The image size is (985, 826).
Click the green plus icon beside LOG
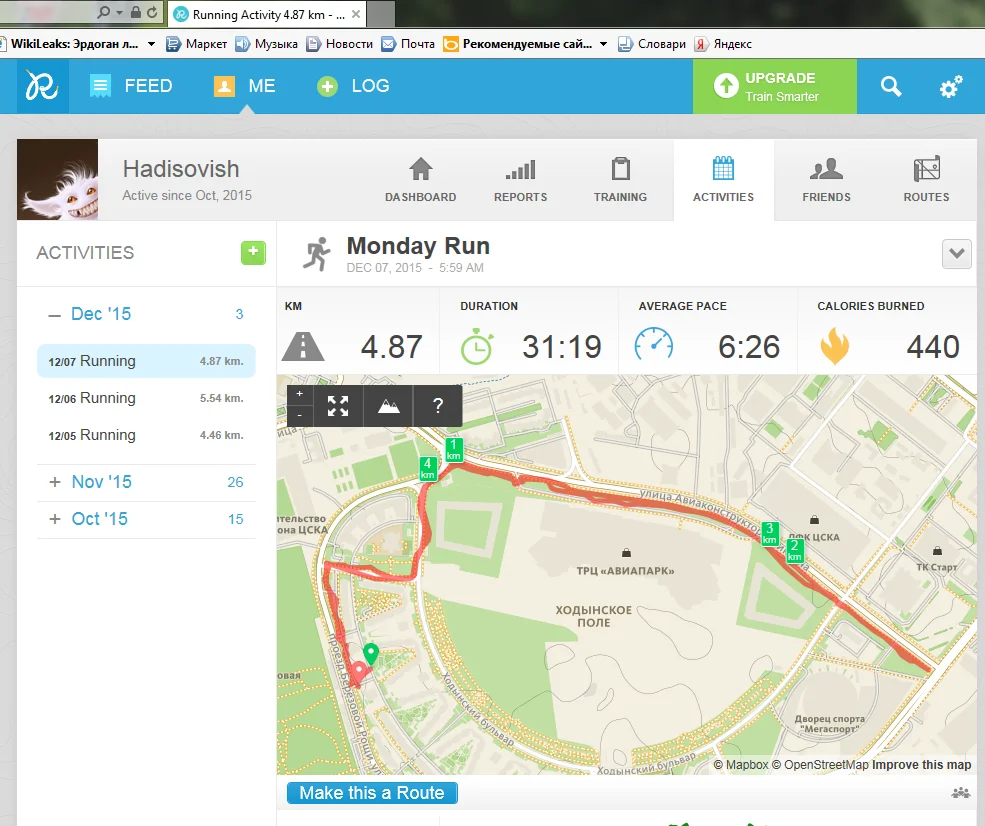(327, 86)
